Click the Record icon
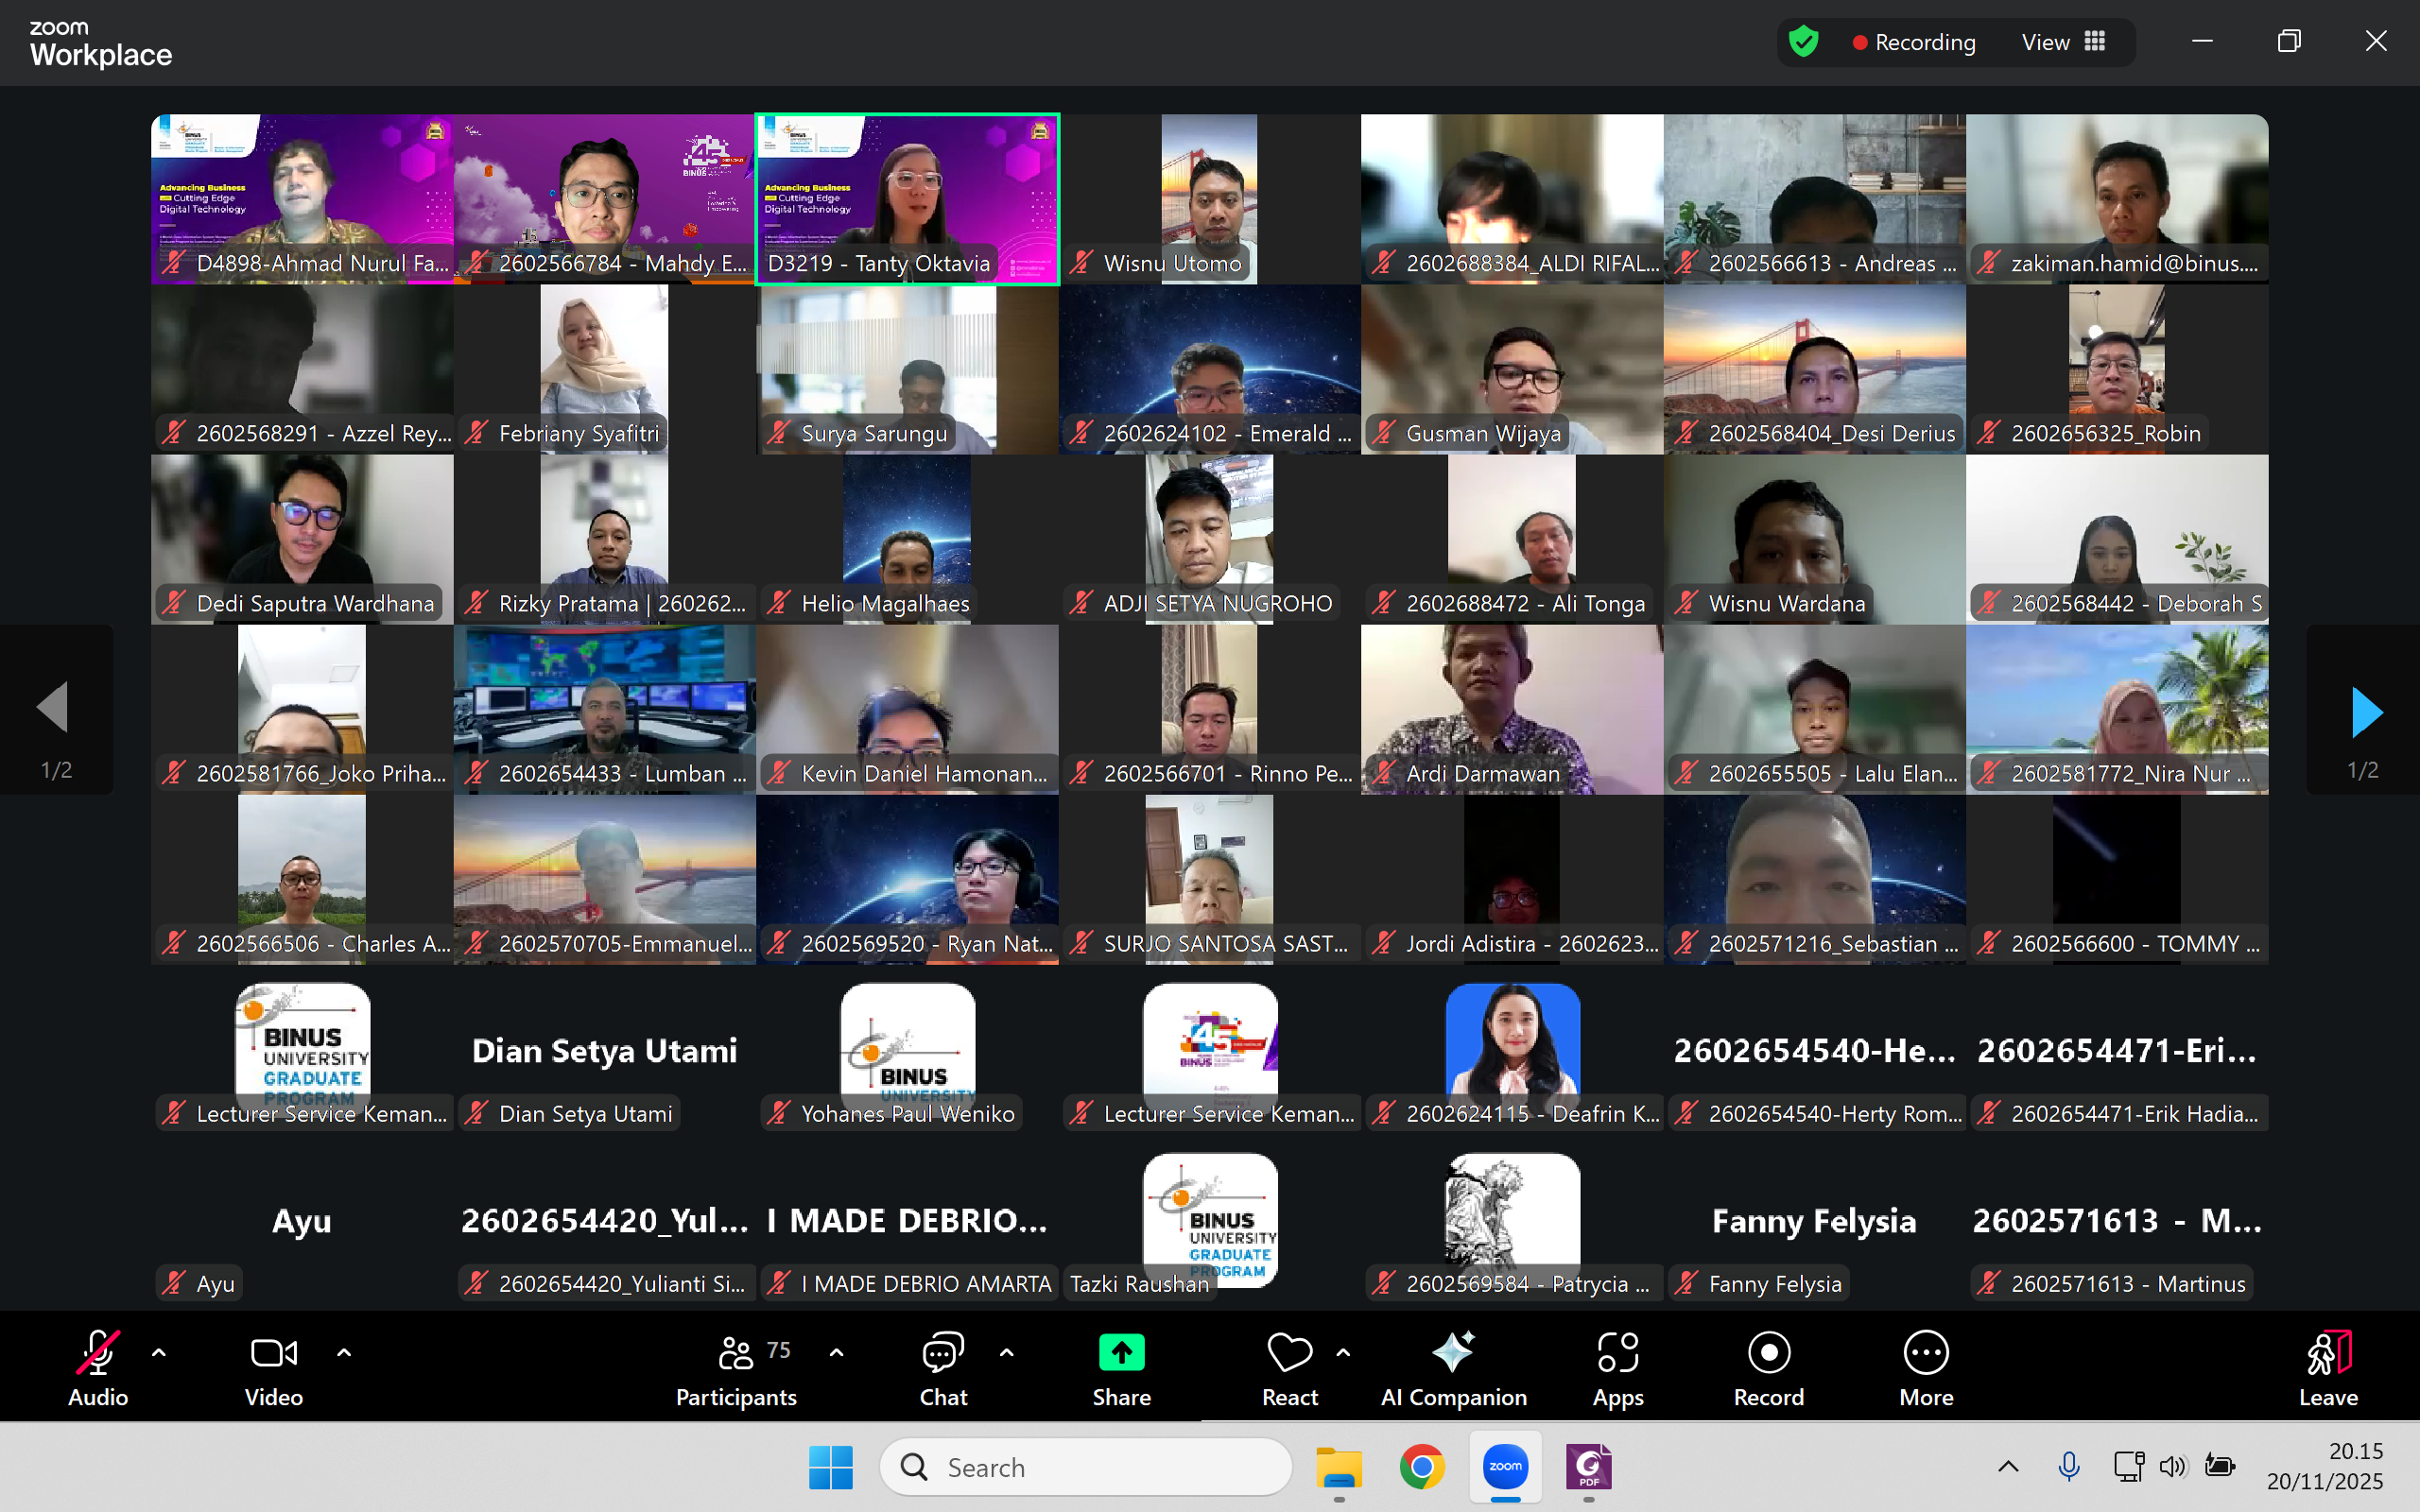The height and width of the screenshot is (1512, 2420). (1768, 1353)
